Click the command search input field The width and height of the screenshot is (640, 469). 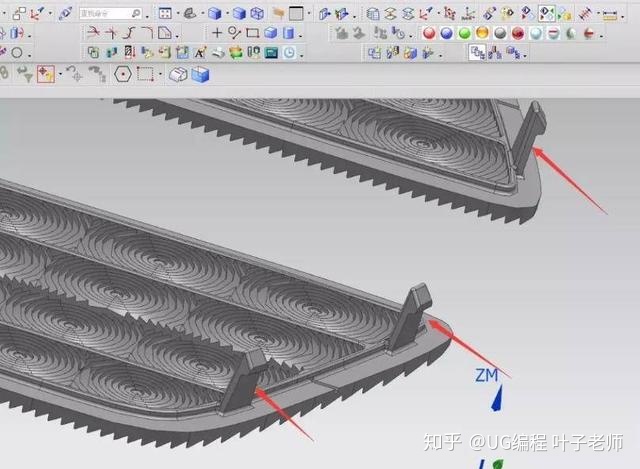click(x=110, y=13)
